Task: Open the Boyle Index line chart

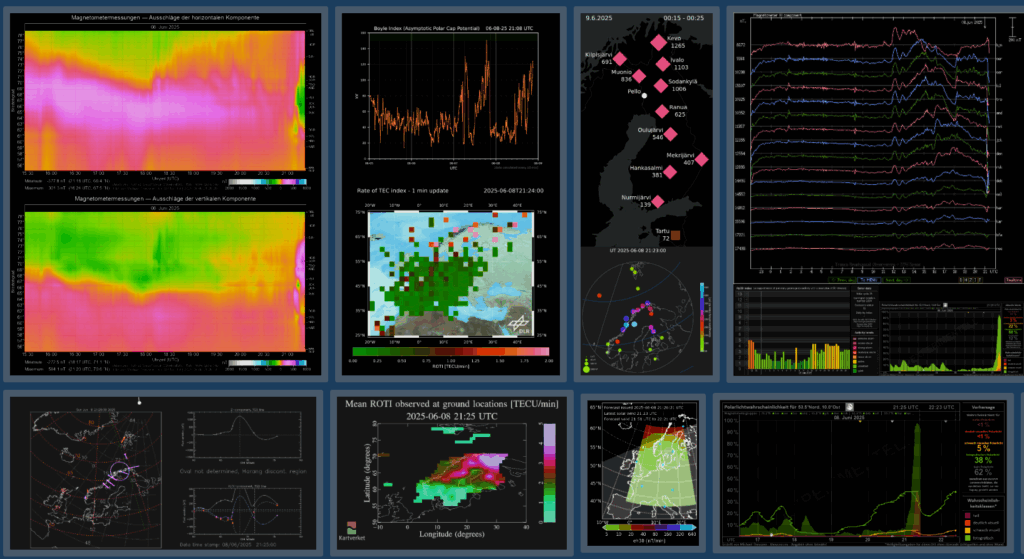Action: tap(453, 95)
